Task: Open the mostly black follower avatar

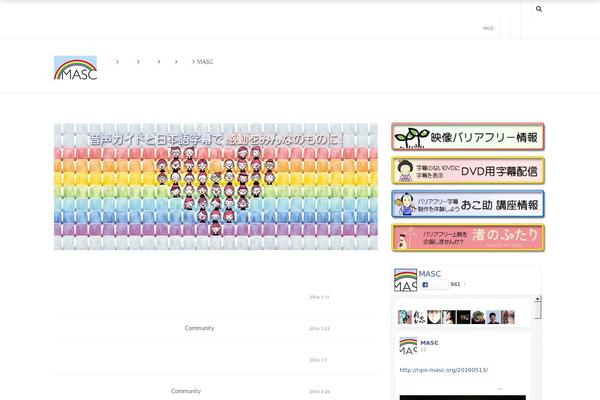Action: coord(463,317)
